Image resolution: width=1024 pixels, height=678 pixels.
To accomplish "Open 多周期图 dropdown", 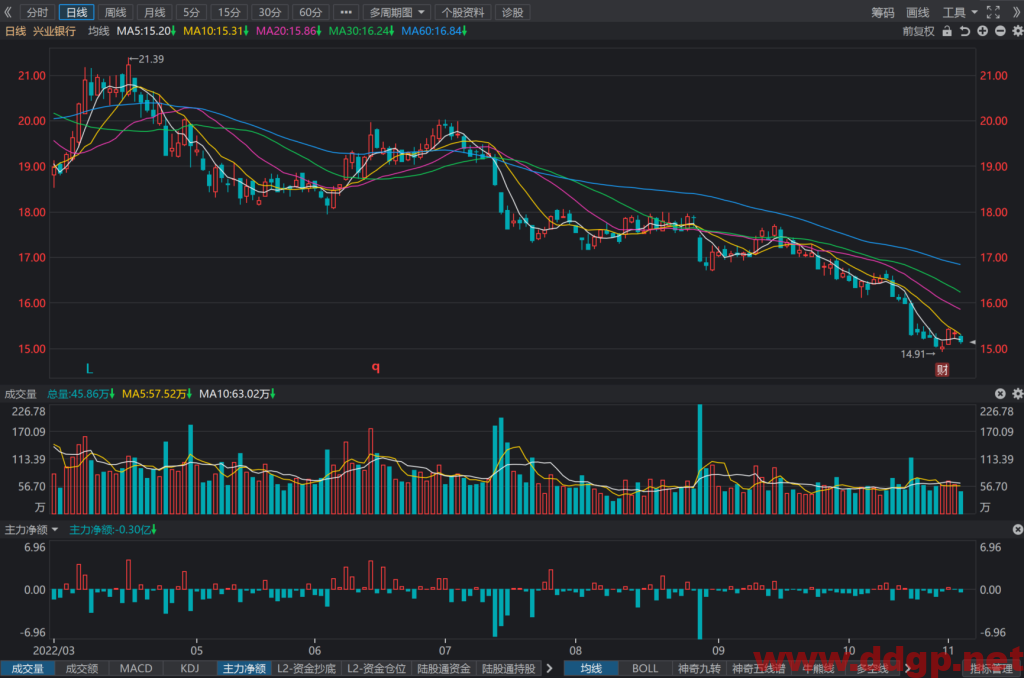I will 397,12.
